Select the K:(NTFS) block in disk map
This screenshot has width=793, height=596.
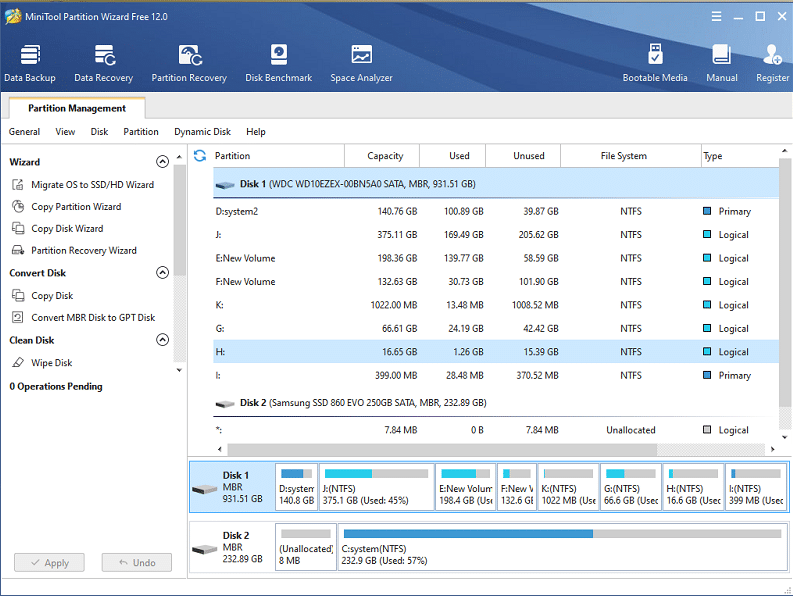(x=568, y=487)
